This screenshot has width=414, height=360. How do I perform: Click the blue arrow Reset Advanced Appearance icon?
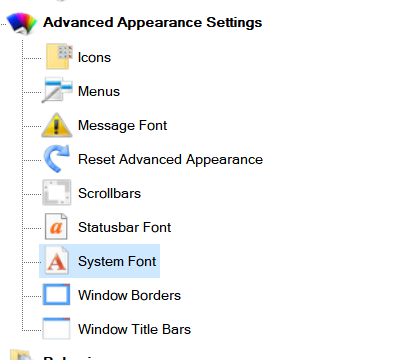point(57,159)
